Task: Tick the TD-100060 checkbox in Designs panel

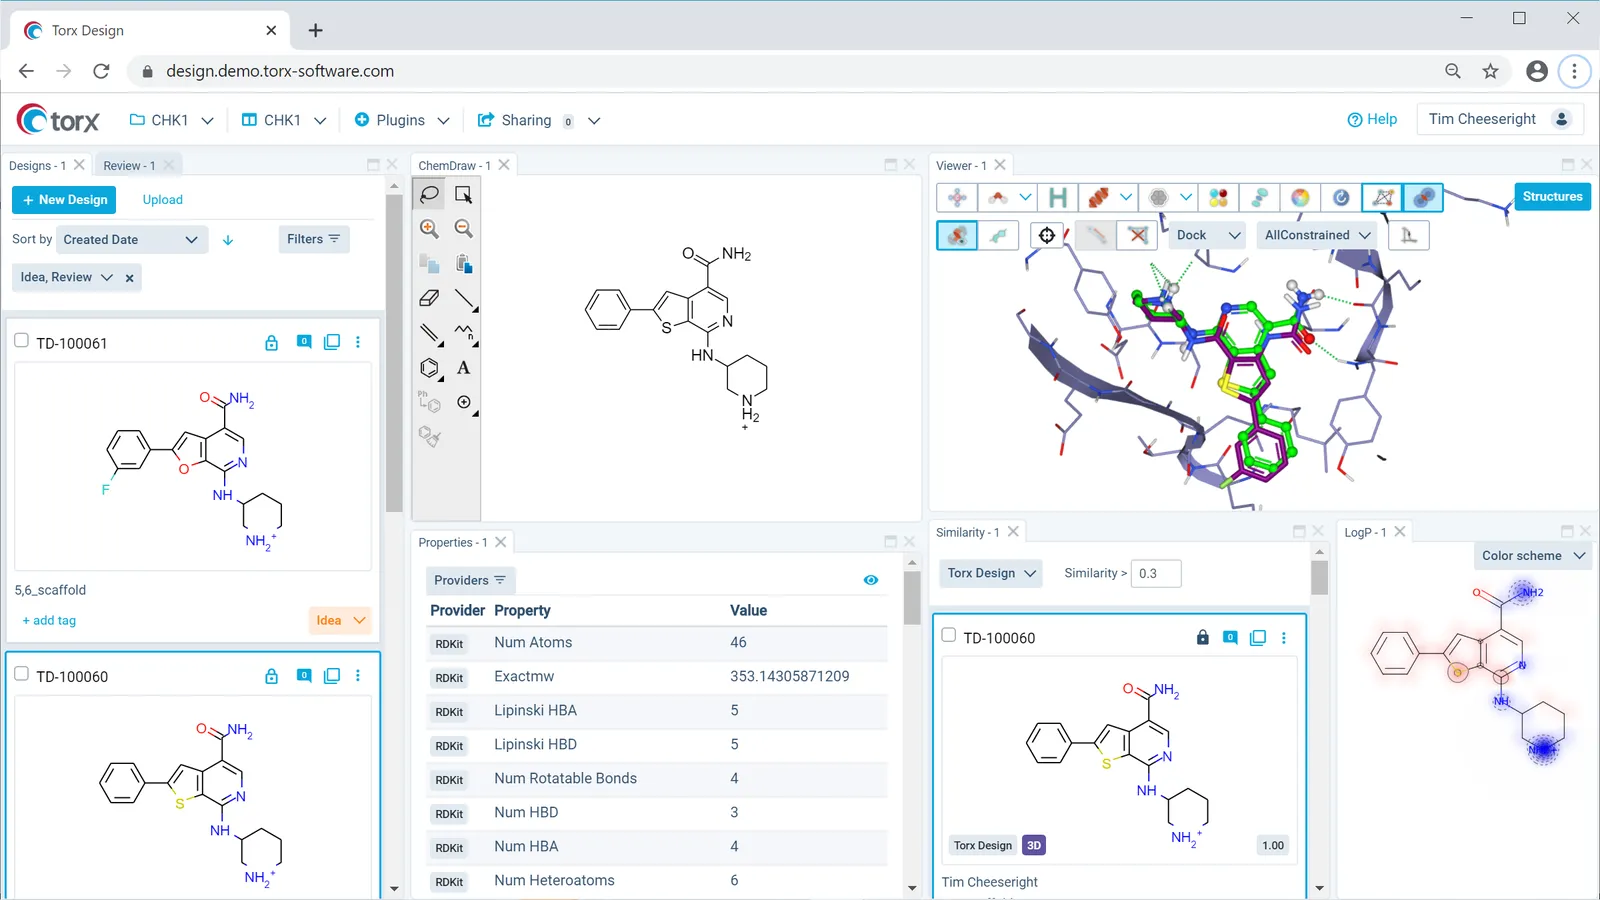Action: [21, 674]
